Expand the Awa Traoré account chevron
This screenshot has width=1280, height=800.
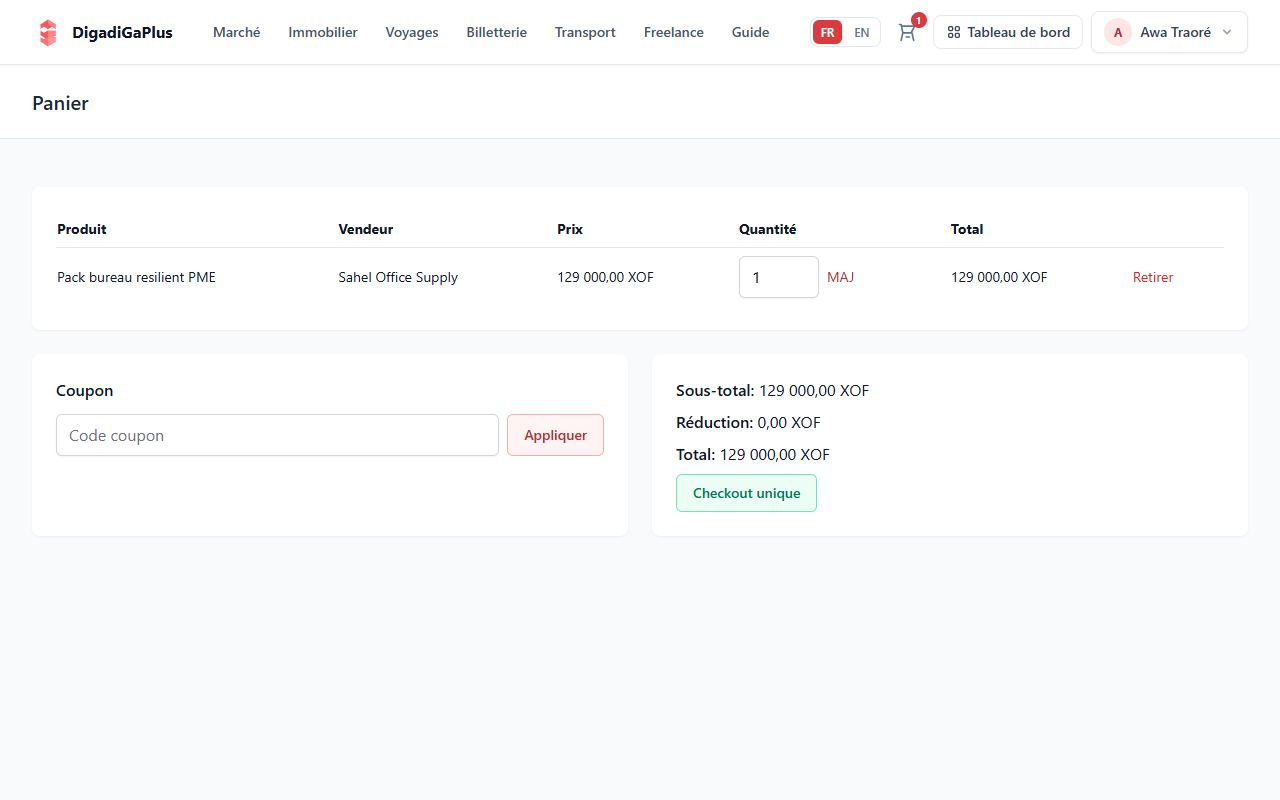[1227, 32]
